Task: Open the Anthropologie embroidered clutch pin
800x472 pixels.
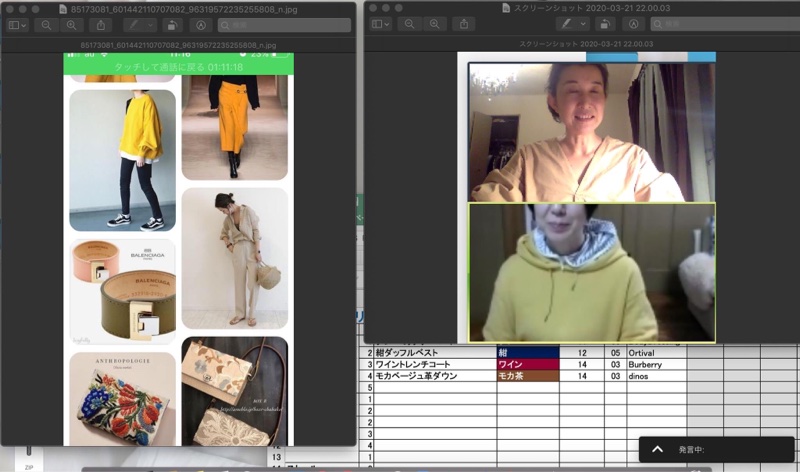Action: point(122,399)
